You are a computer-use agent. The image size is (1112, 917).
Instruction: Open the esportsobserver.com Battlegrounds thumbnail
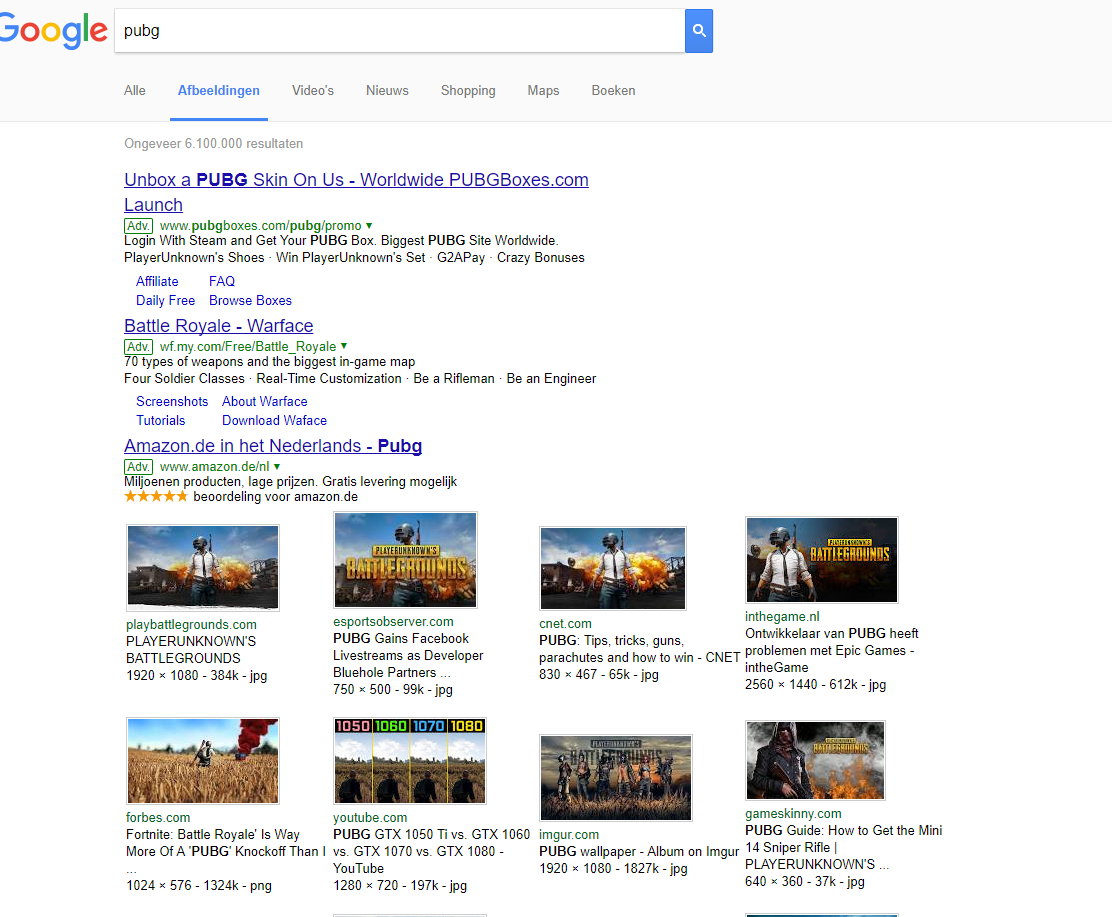coord(406,560)
